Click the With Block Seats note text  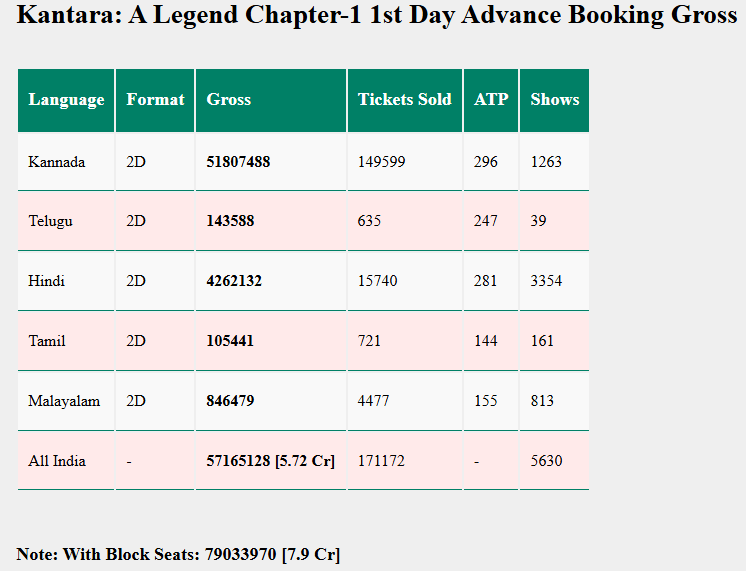(x=178, y=554)
